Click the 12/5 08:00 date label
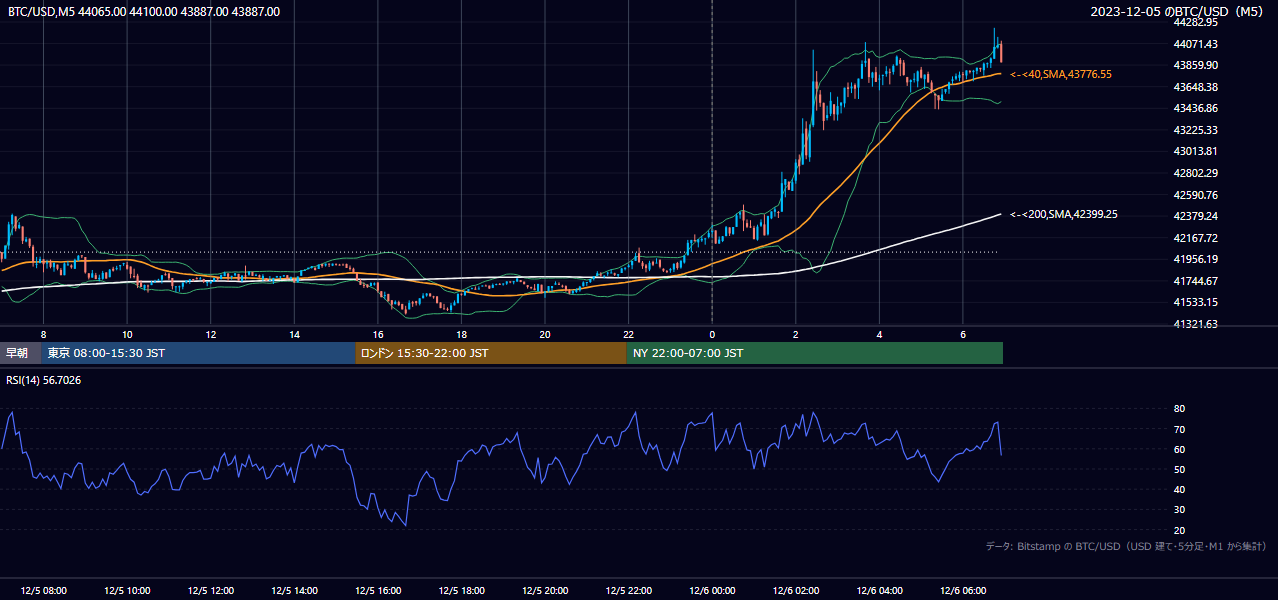Viewport: 1278px width, 600px height. pos(44,591)
